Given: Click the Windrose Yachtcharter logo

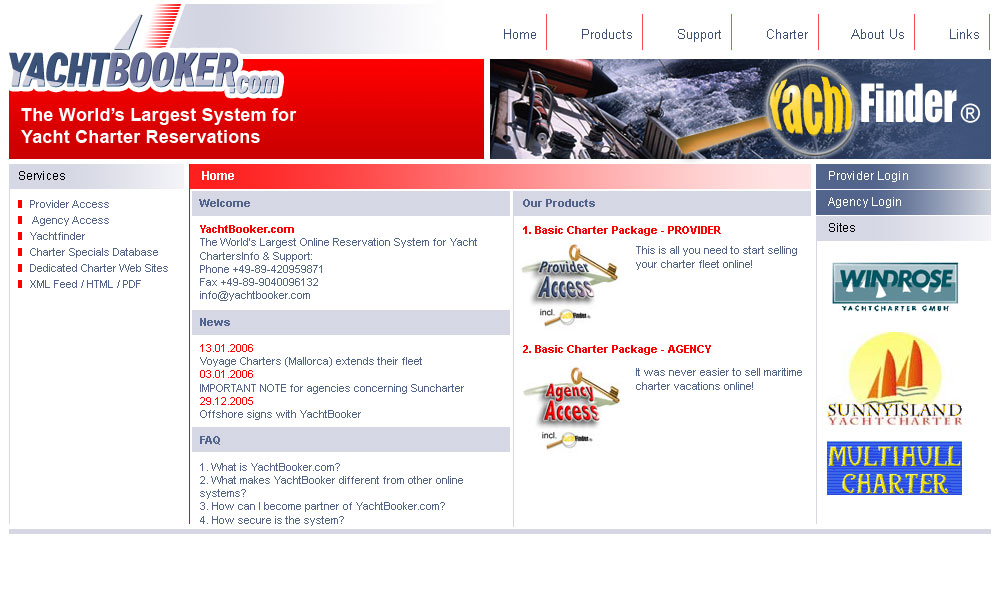Looking at the screenshot, I should 895,286.
